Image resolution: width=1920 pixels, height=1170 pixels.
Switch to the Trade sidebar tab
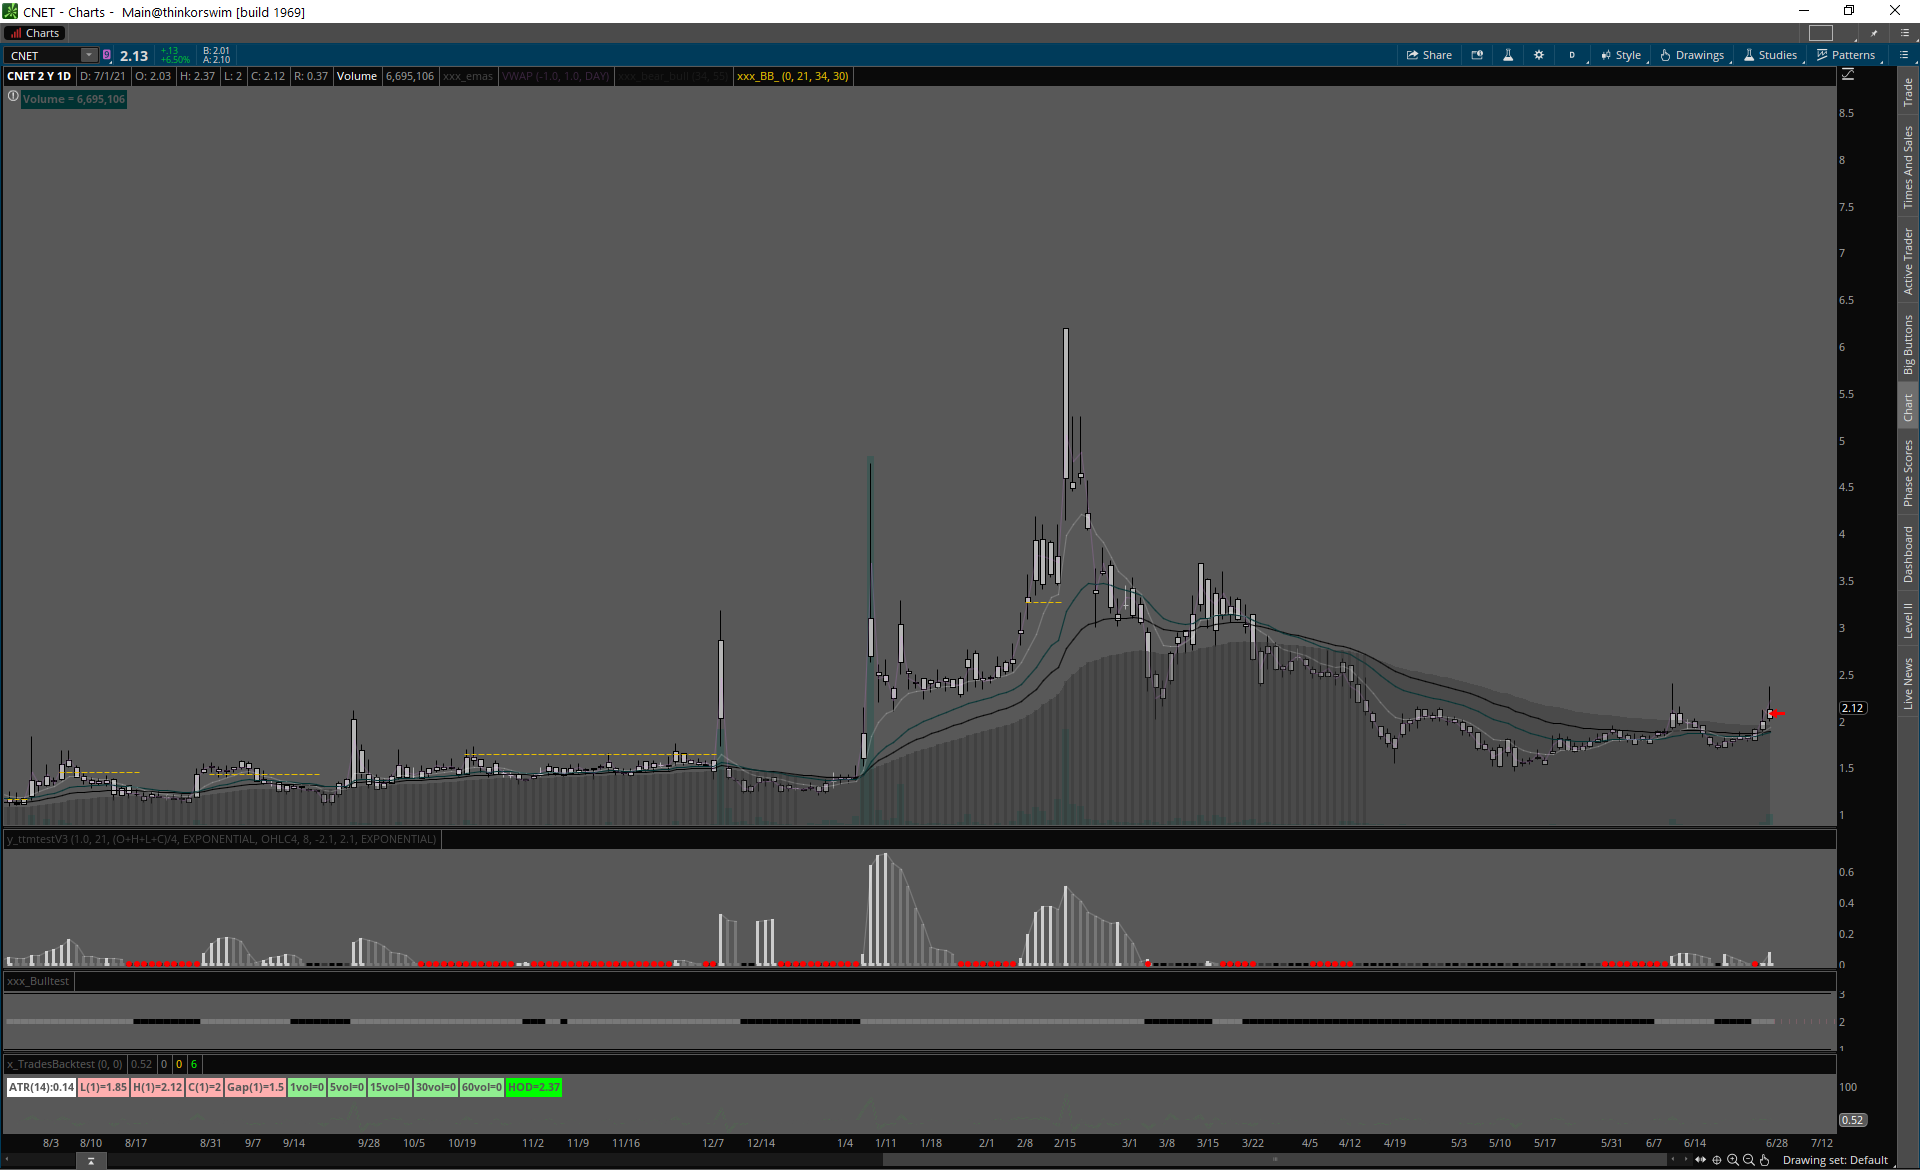coord(1908,93)
